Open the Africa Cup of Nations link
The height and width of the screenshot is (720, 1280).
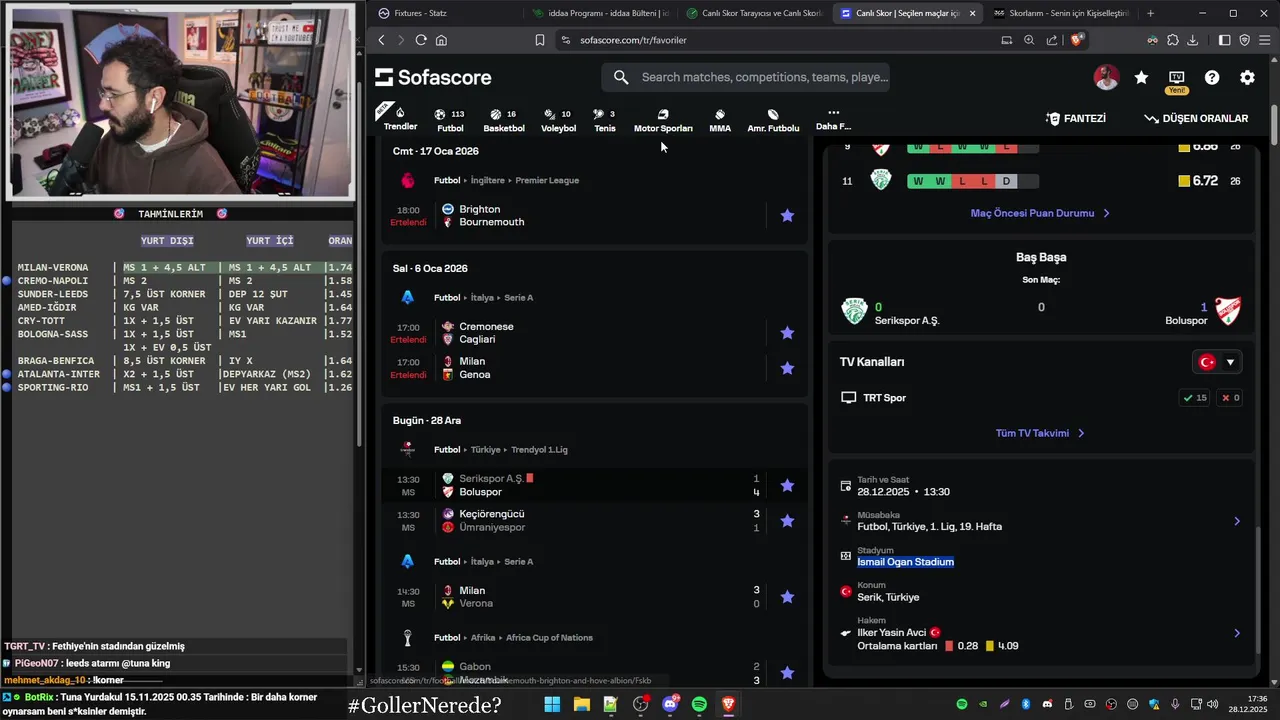(x=549, y=638)
